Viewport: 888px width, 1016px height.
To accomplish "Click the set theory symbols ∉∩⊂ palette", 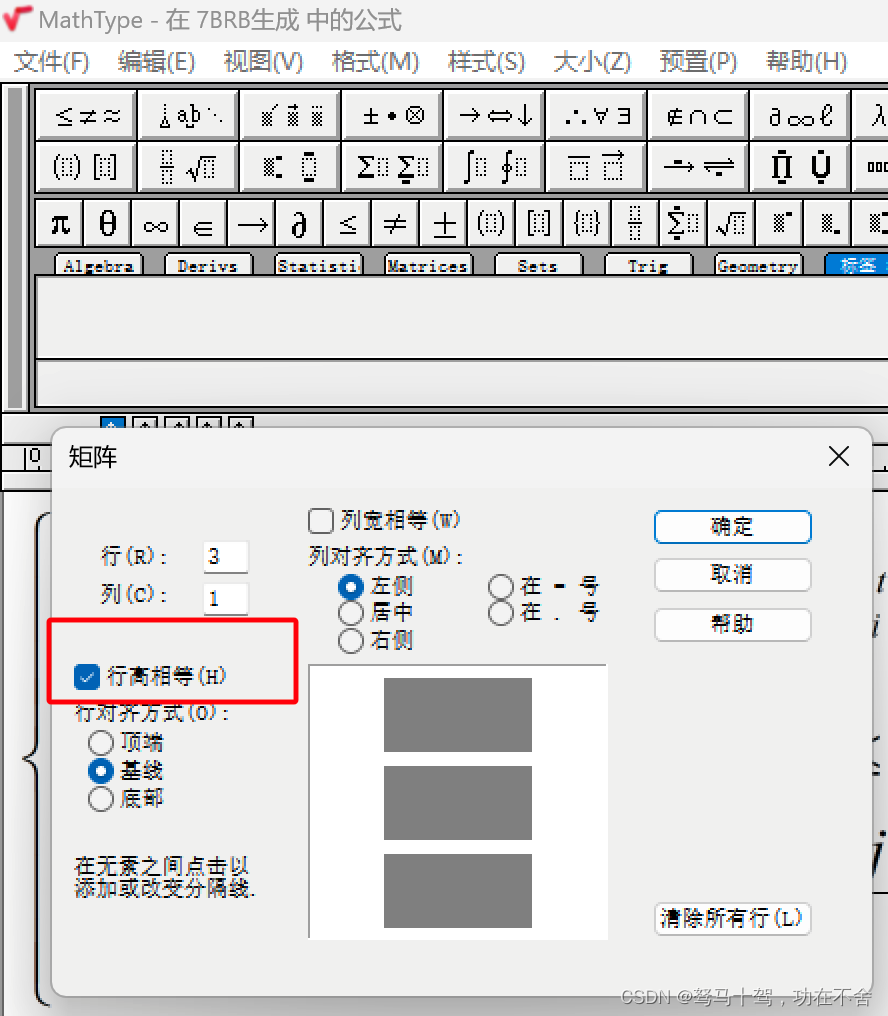I will 698,115.
